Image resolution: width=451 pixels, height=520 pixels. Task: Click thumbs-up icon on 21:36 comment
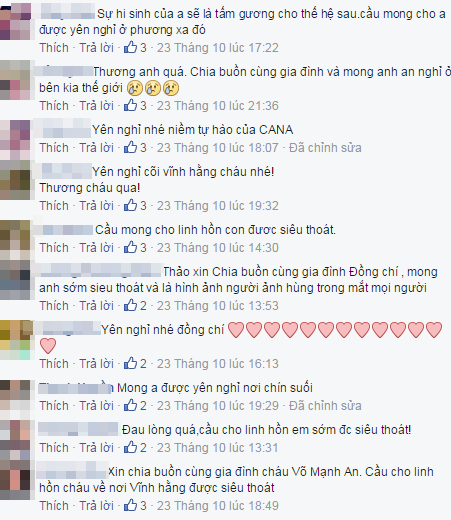coord(130,105)
